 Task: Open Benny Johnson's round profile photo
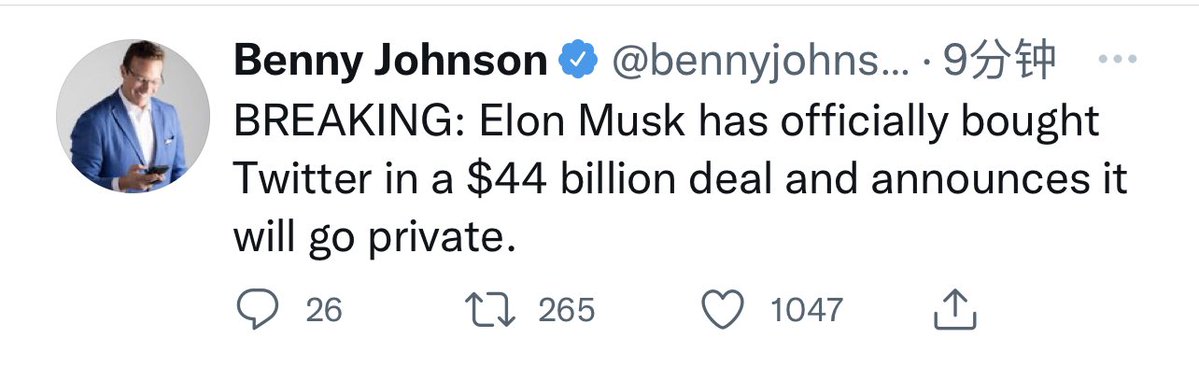(133, 115)
